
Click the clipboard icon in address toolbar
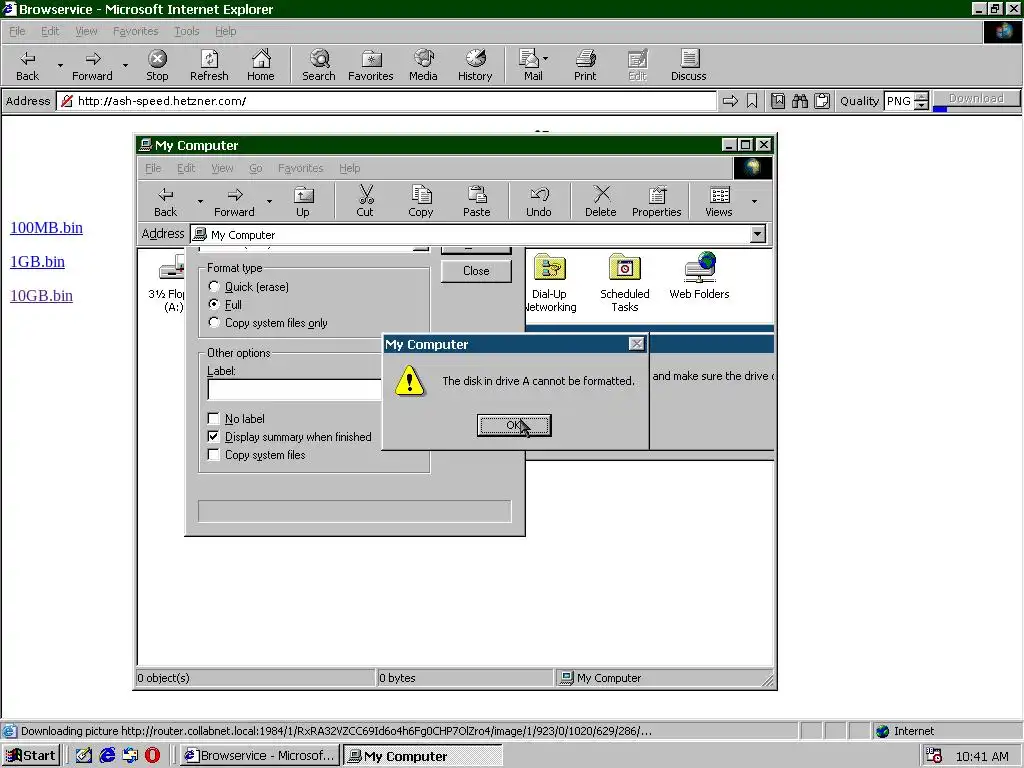click(822, 101)
